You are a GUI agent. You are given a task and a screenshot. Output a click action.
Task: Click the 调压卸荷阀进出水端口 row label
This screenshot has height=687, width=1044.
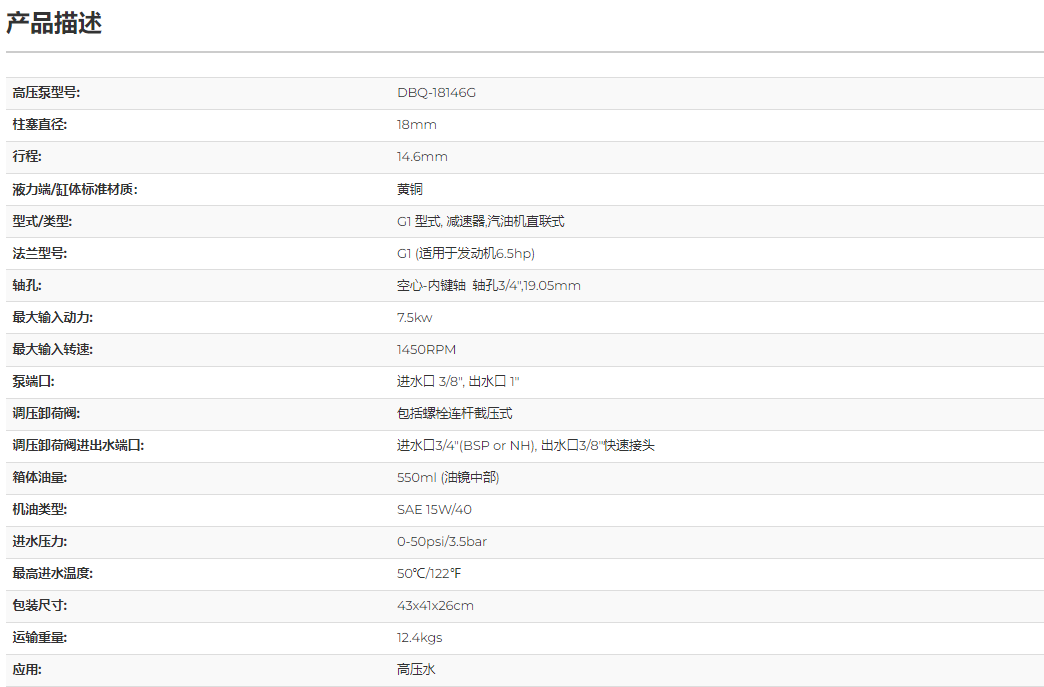[78, 446]
